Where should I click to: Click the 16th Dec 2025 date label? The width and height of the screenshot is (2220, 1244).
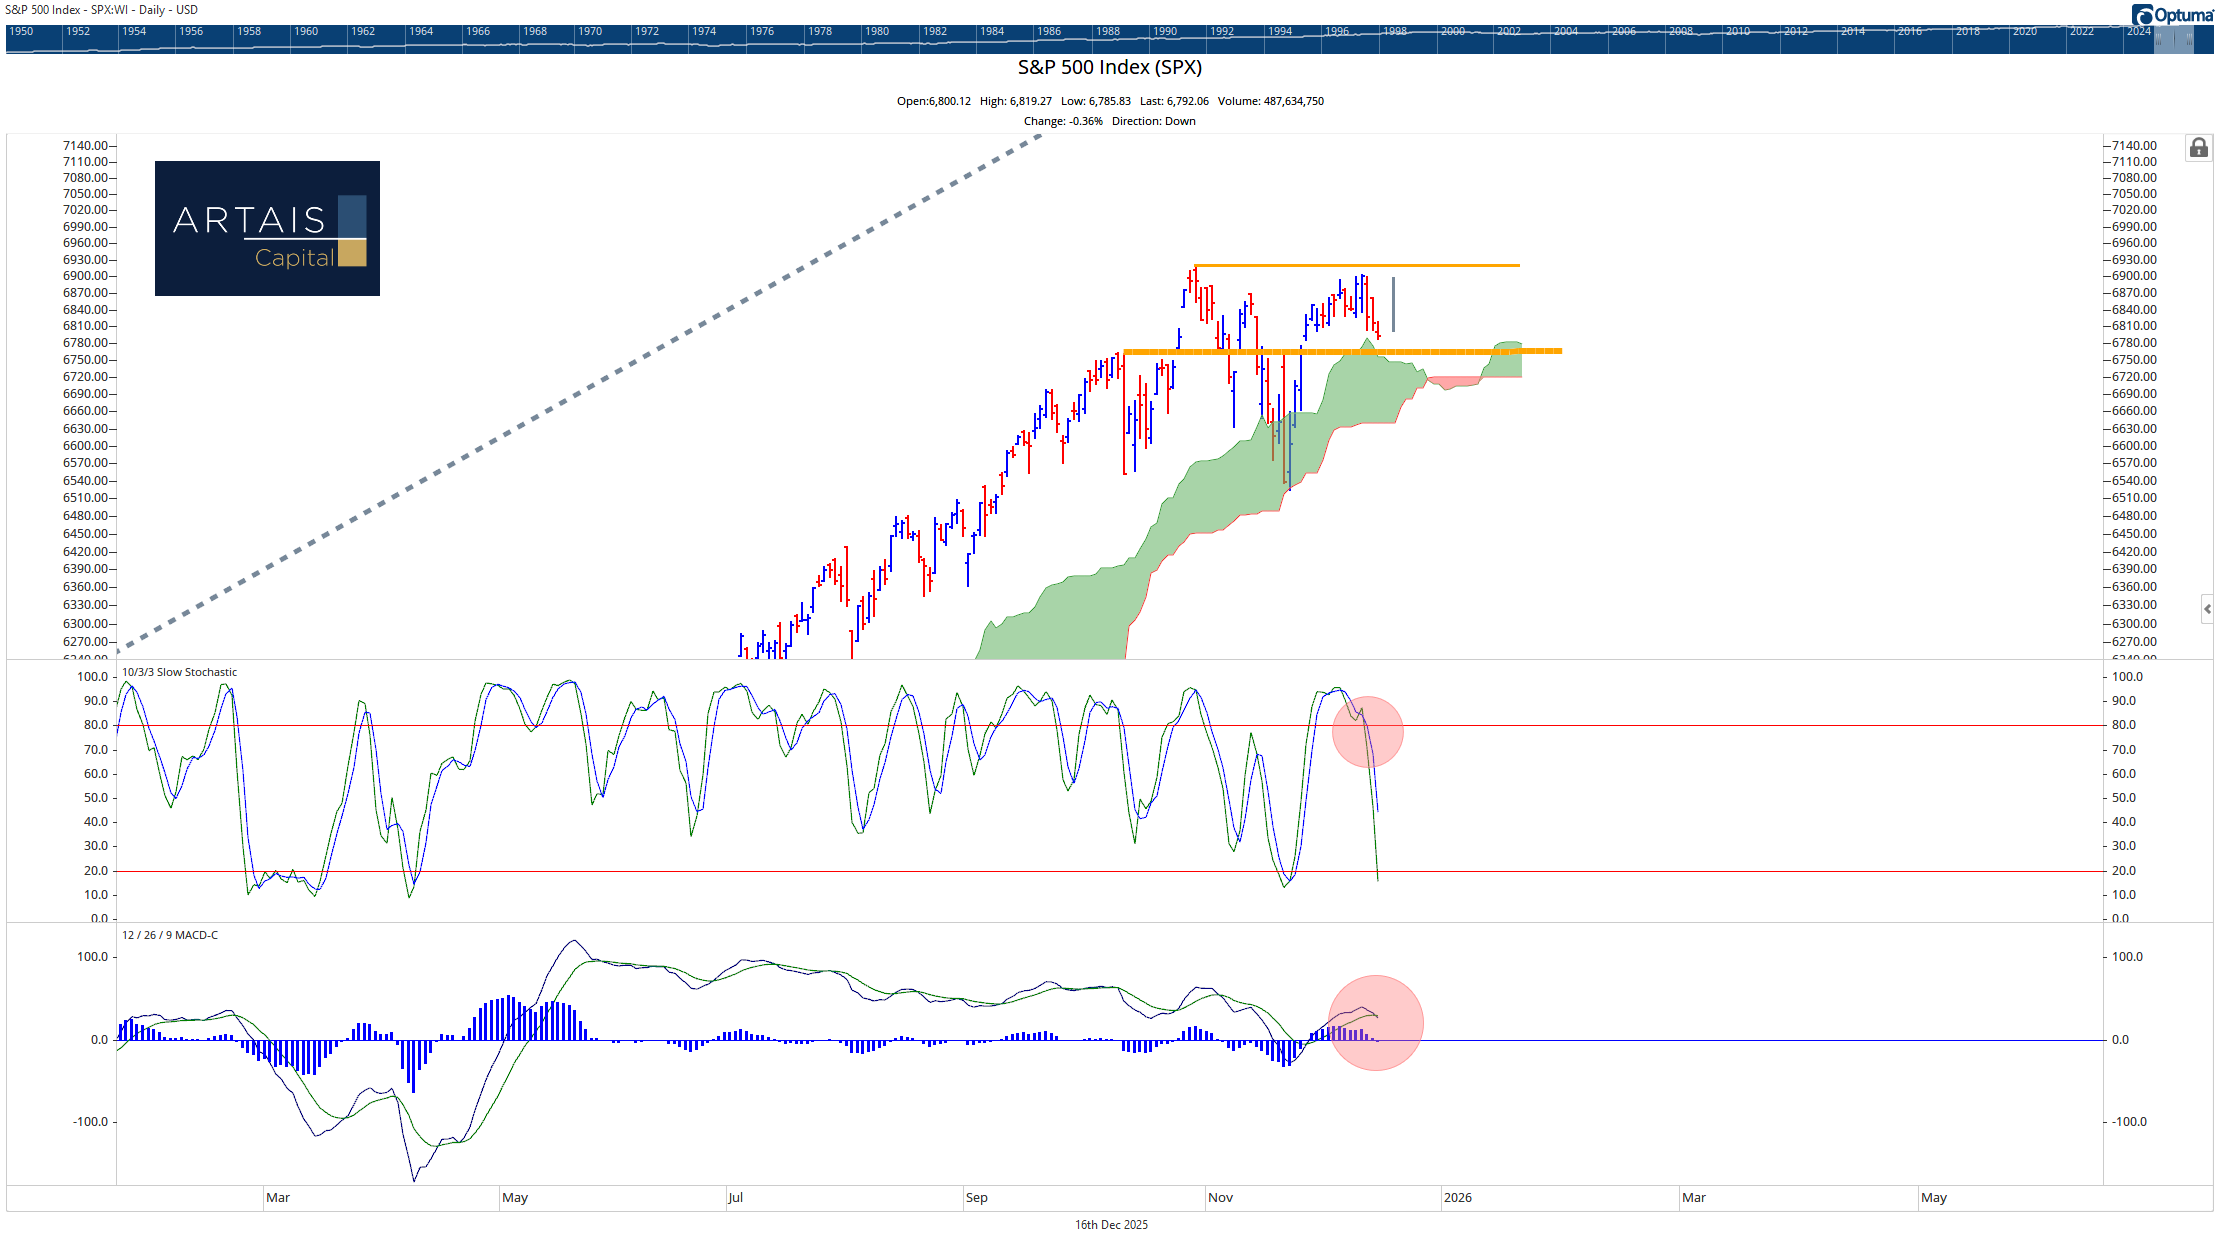pos(1111,1225)
